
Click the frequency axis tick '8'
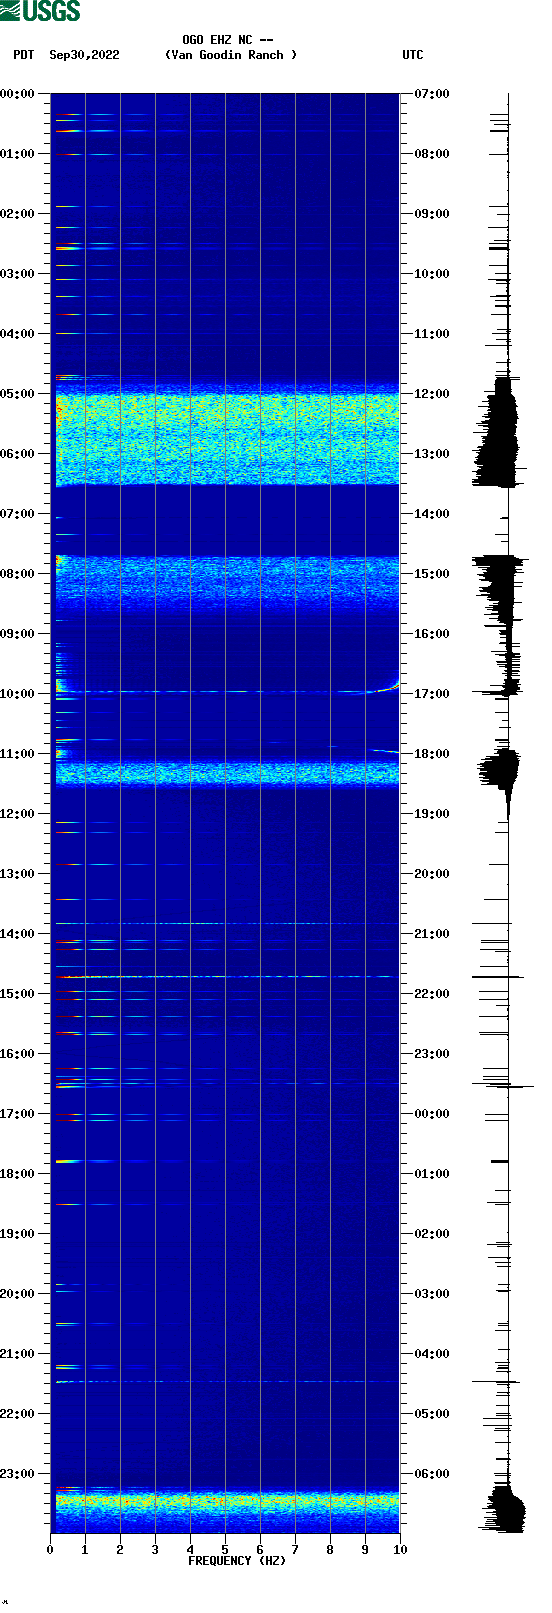pyautogui.click(x=330, y=1550)
